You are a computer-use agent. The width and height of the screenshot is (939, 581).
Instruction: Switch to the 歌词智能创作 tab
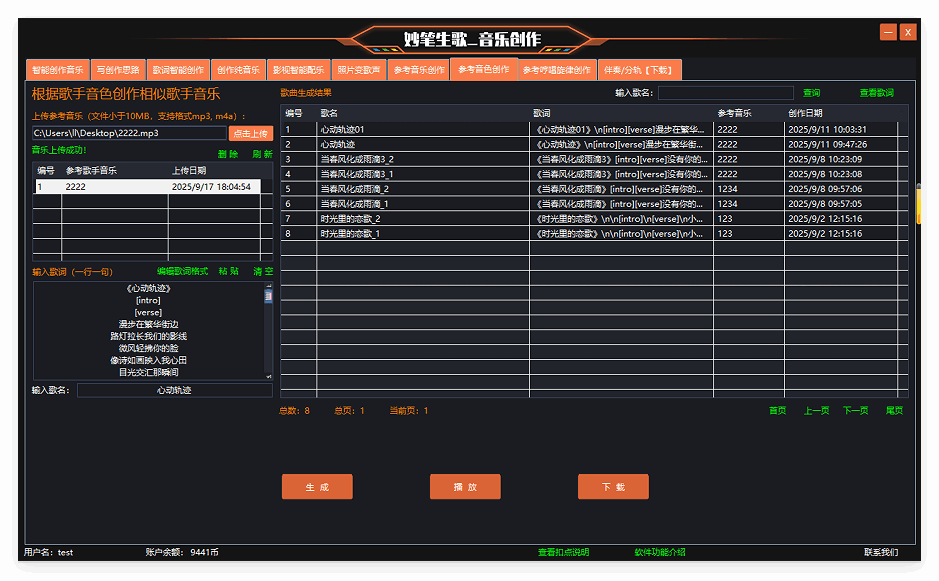pos(178,70)
